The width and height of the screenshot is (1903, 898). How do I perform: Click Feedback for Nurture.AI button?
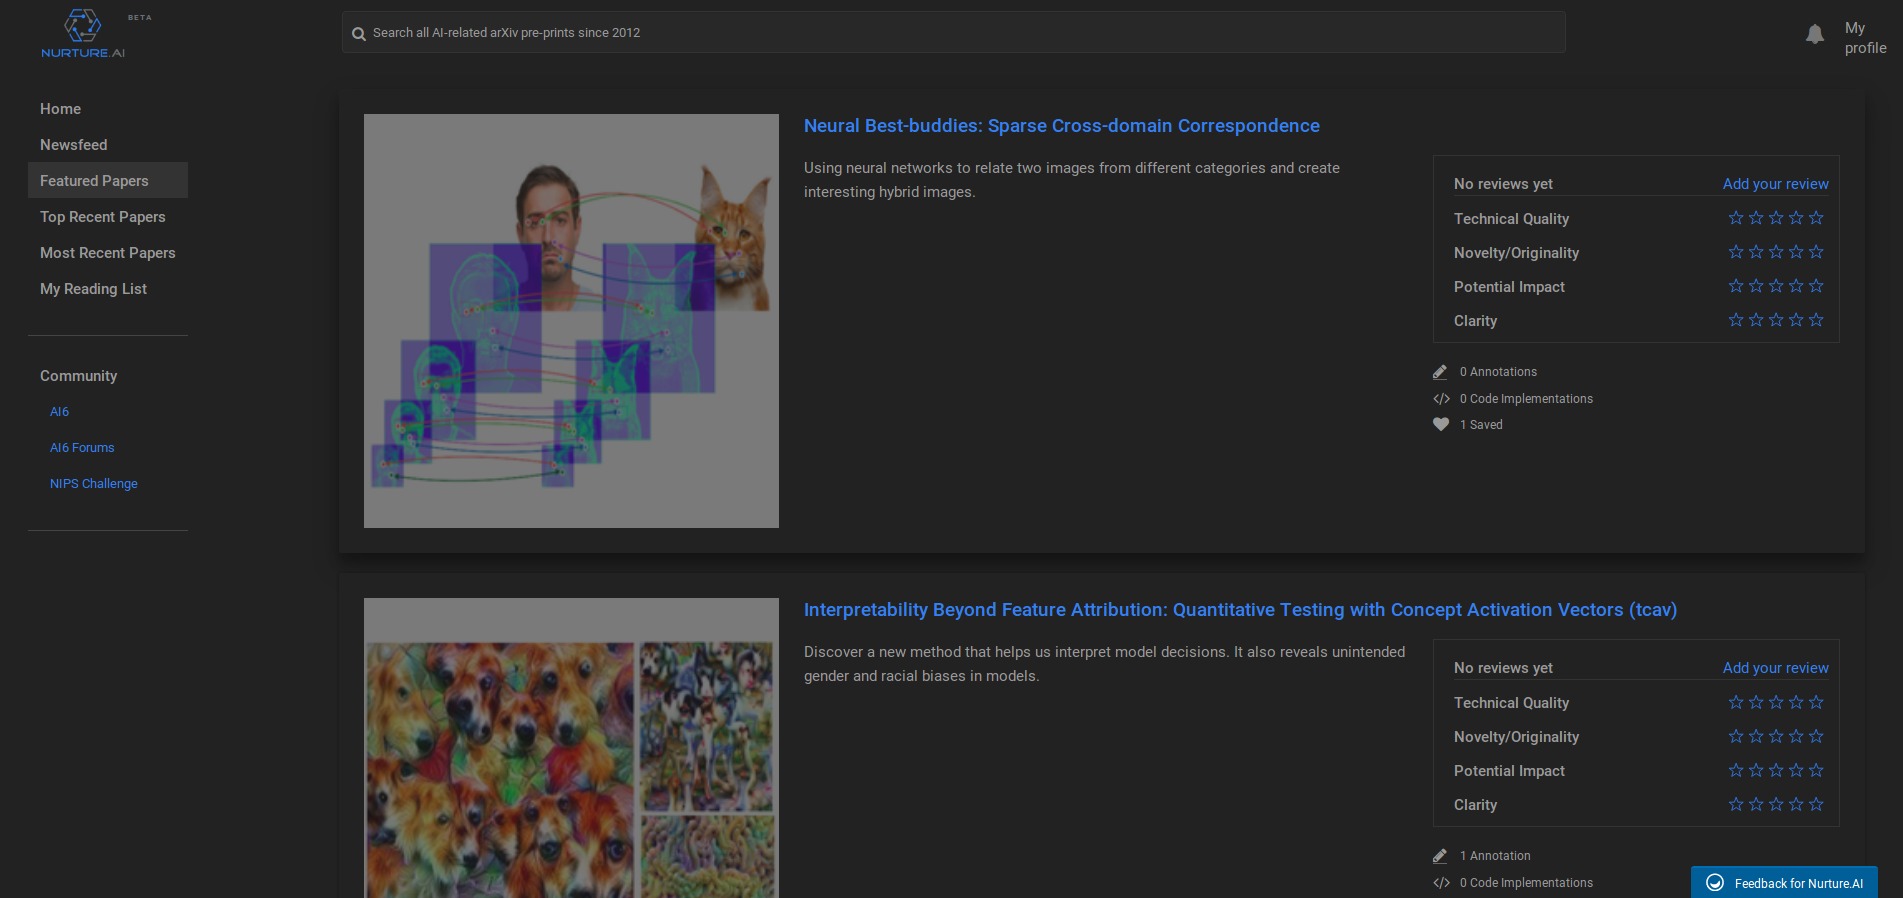coord(1784,883)
